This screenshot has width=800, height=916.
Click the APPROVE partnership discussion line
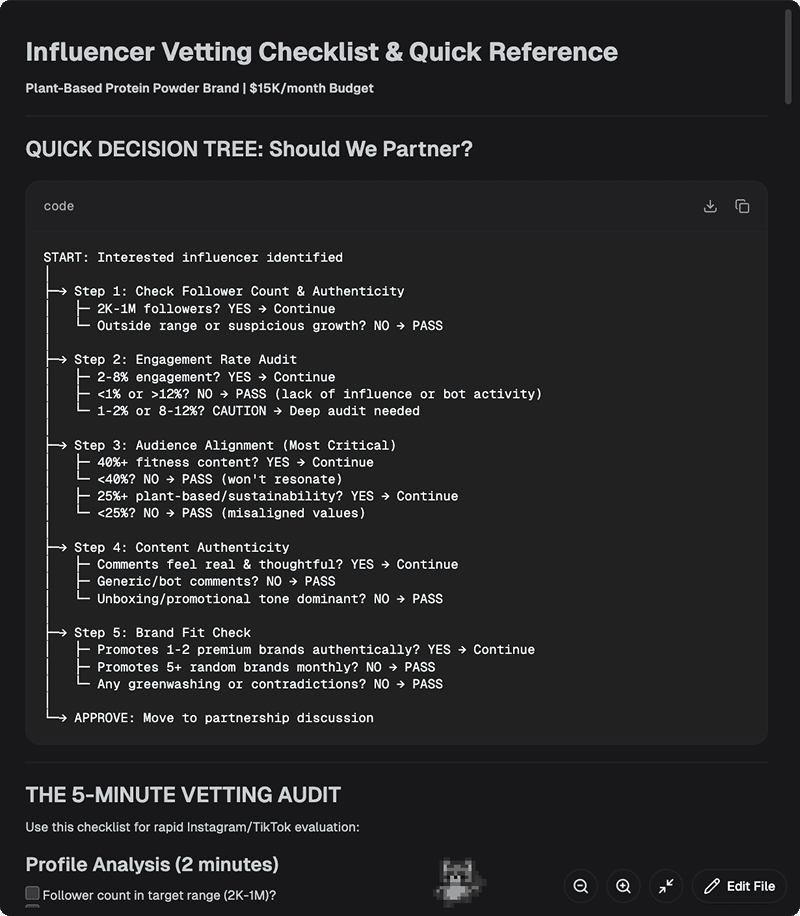click(223, 717)
